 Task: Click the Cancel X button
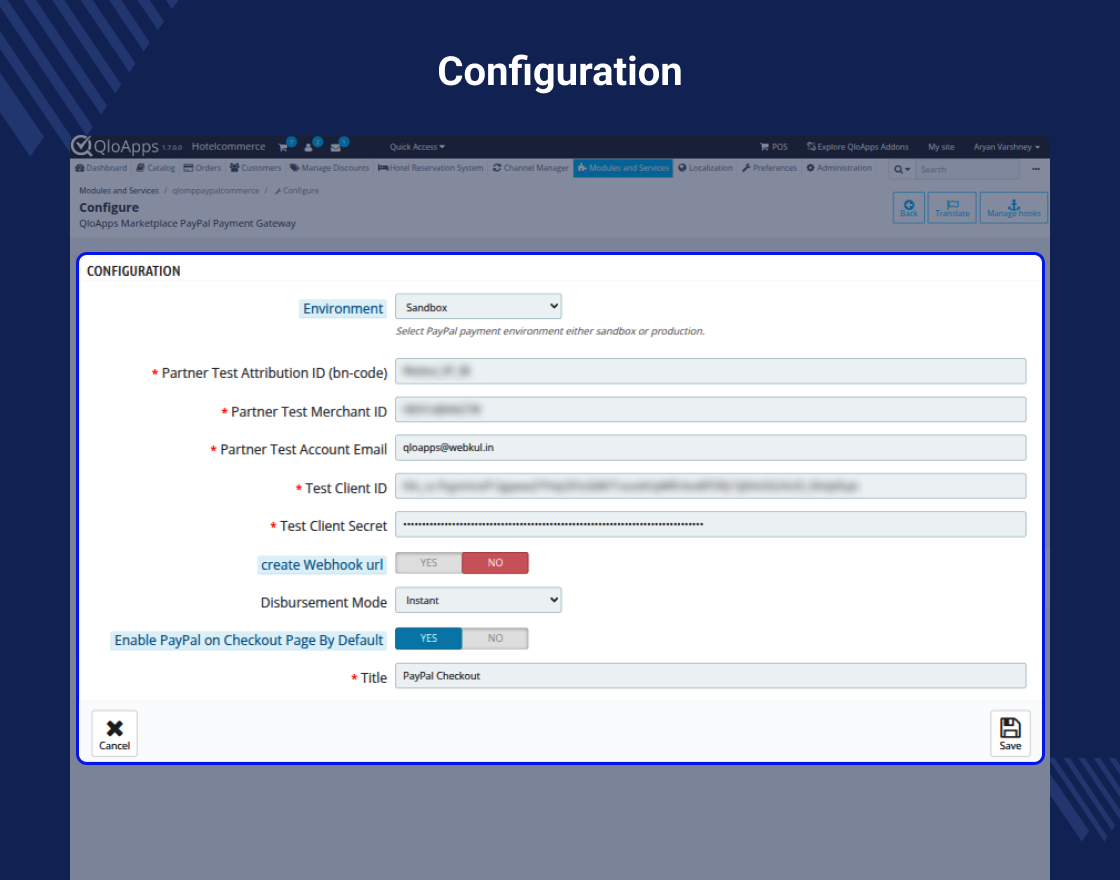114,734
